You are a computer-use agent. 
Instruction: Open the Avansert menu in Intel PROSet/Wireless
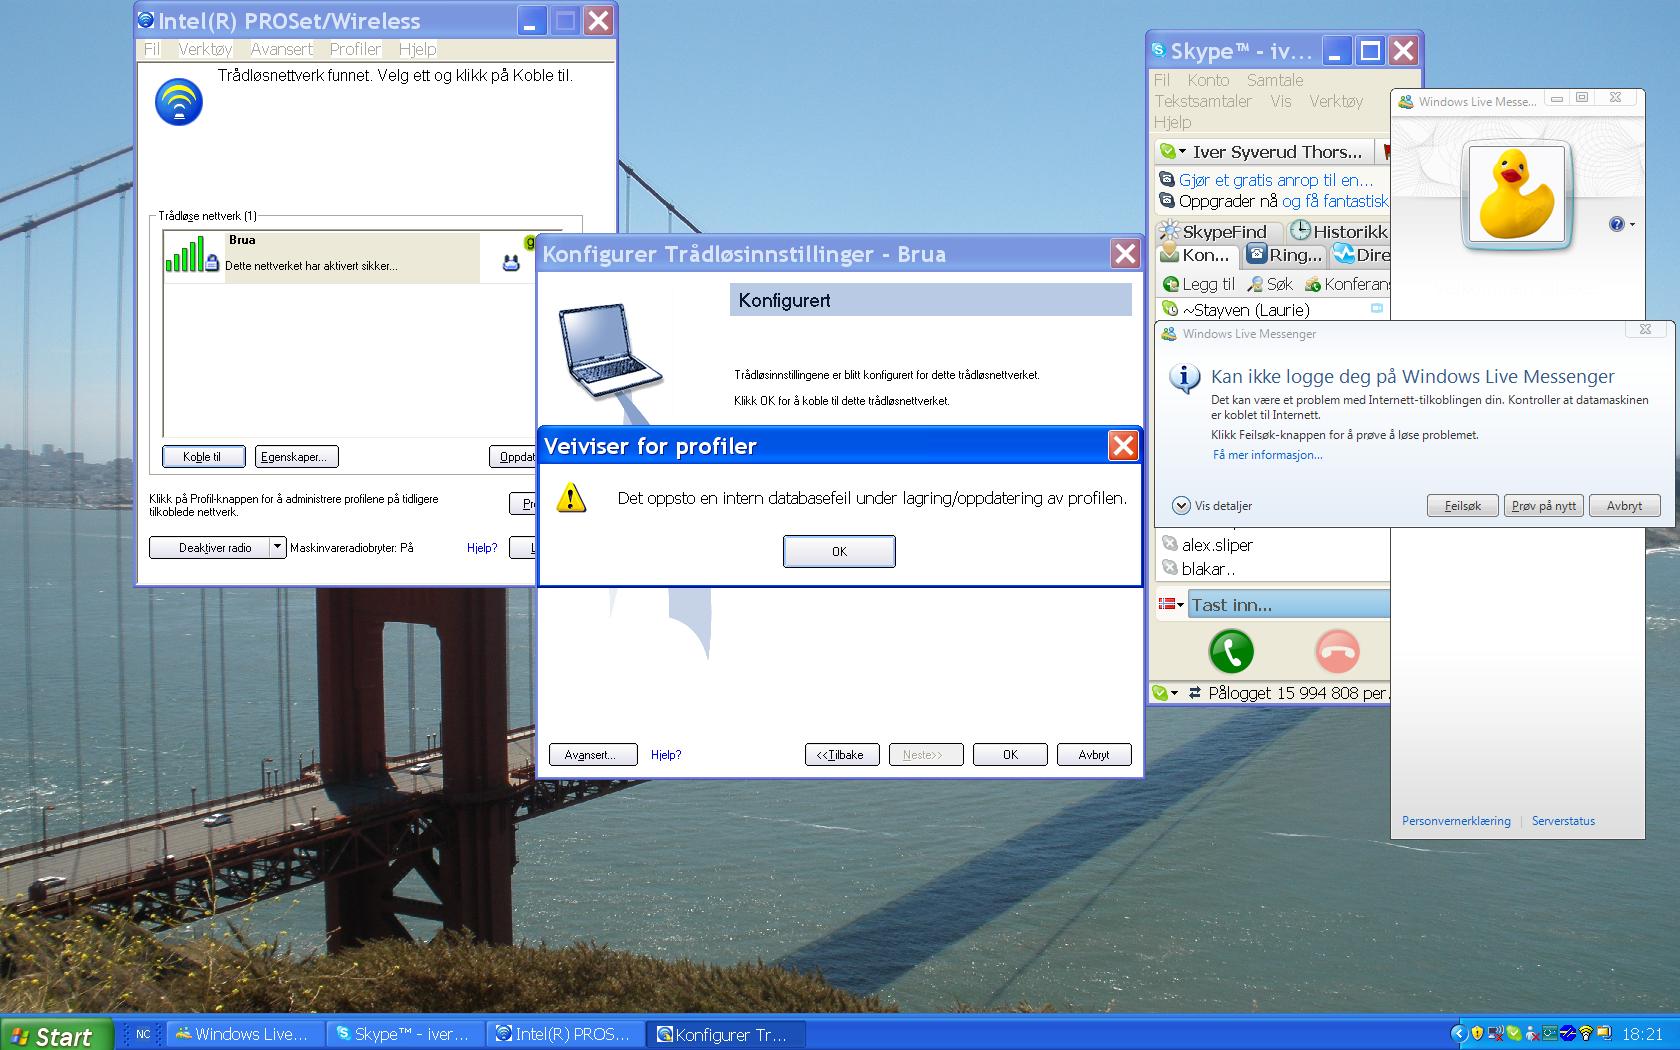tap(281, 49)
